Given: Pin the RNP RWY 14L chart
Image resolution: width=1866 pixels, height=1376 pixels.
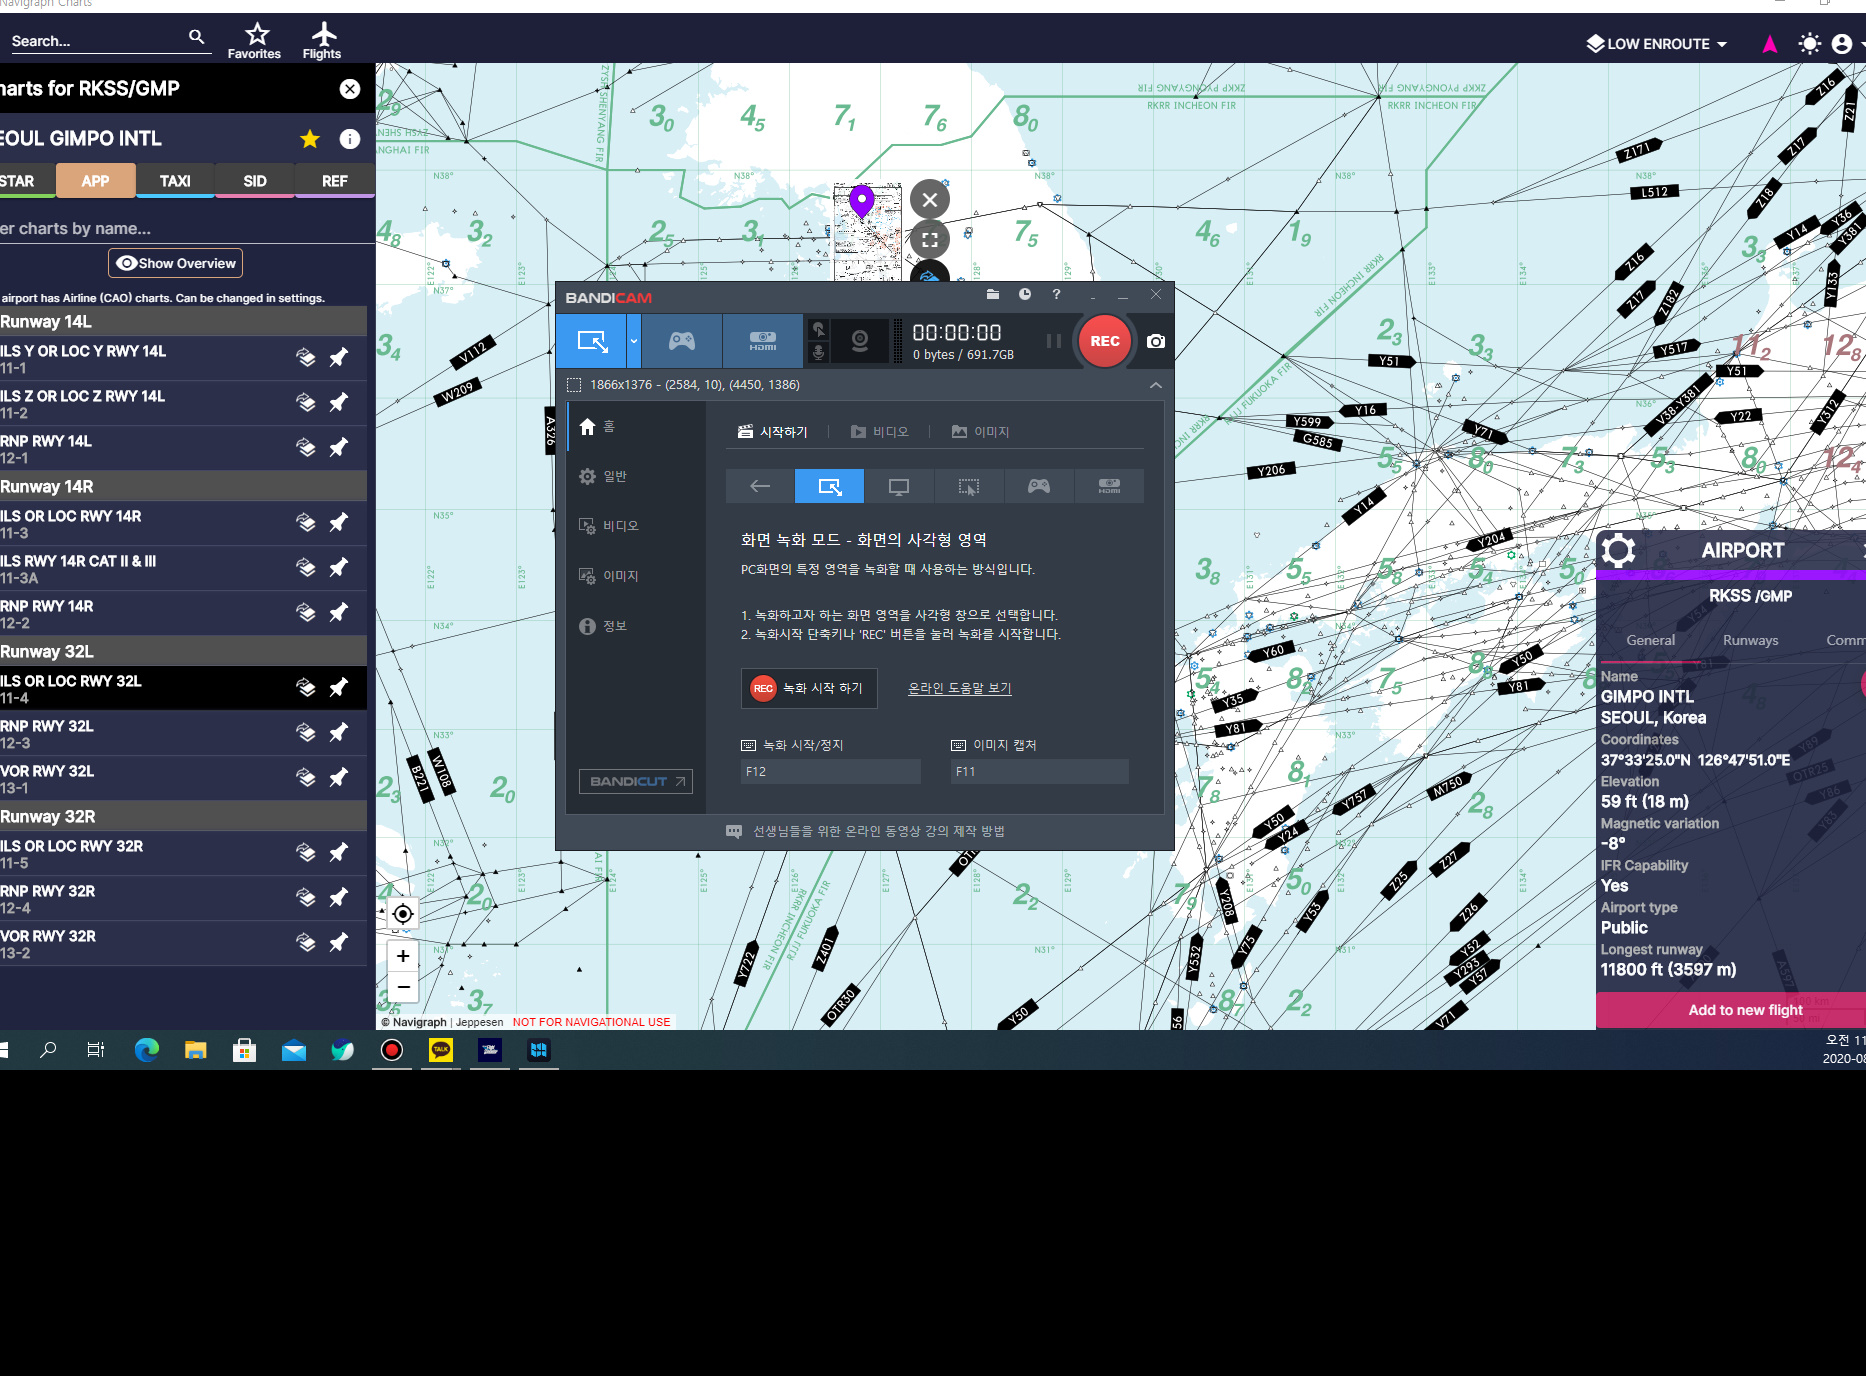Looking at the screenshot, I should click(x=339, y=447).
